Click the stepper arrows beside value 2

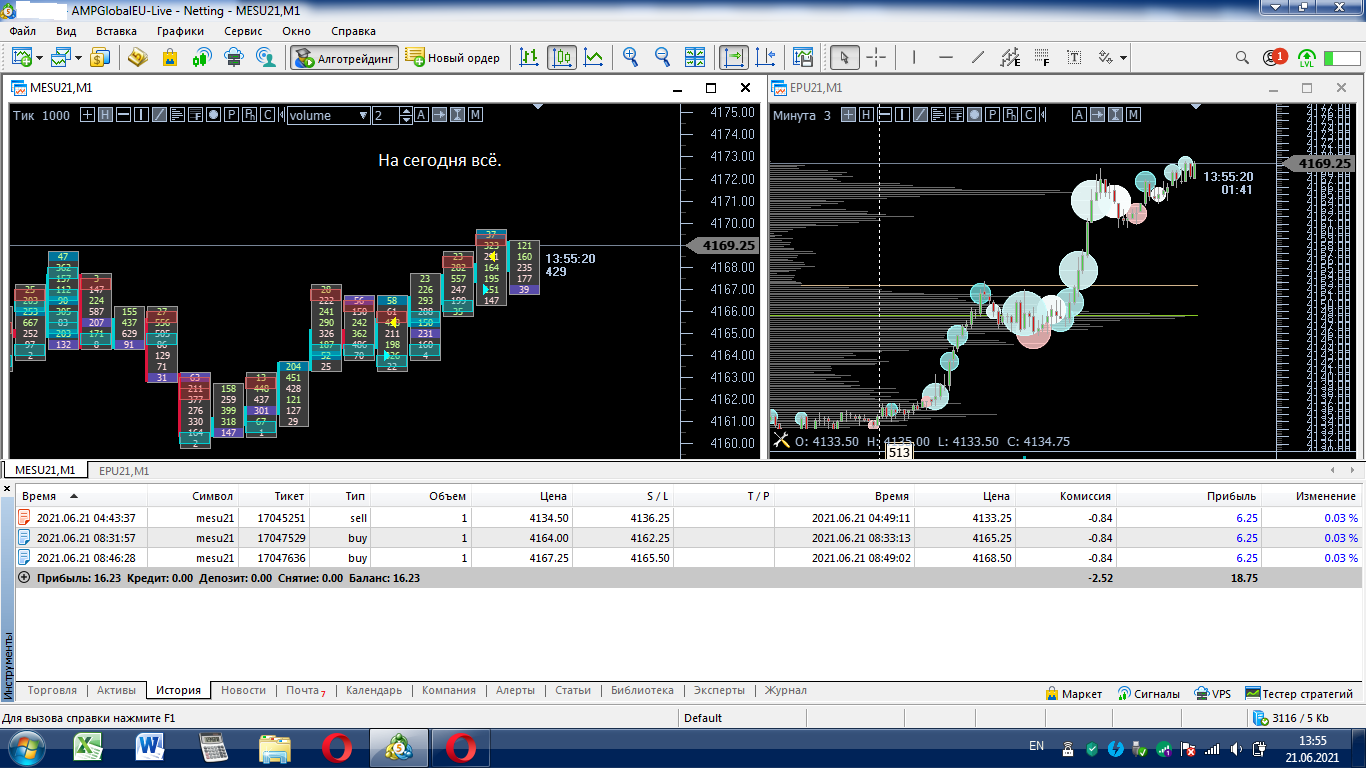click(x=405, y=115)
